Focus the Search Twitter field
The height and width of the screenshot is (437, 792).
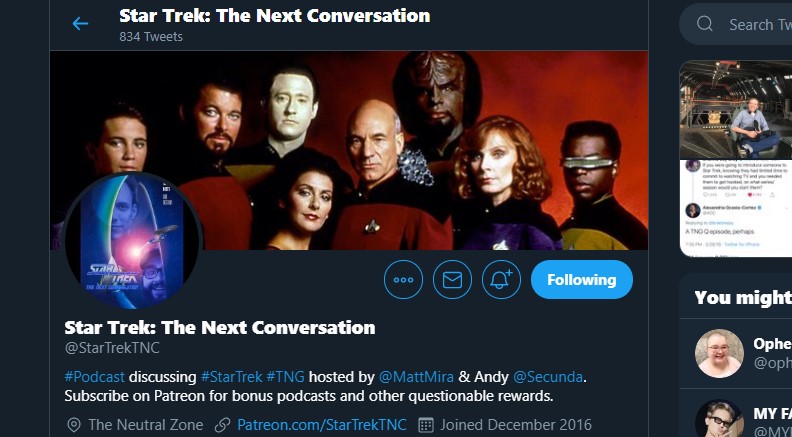[x=736, y=24]
